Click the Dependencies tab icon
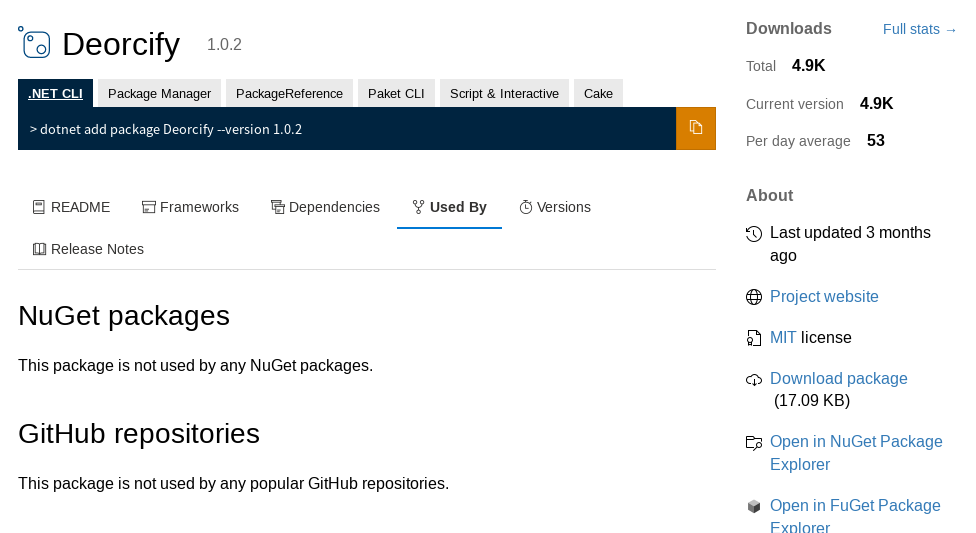The image size is (976, 533). [278, 207]
